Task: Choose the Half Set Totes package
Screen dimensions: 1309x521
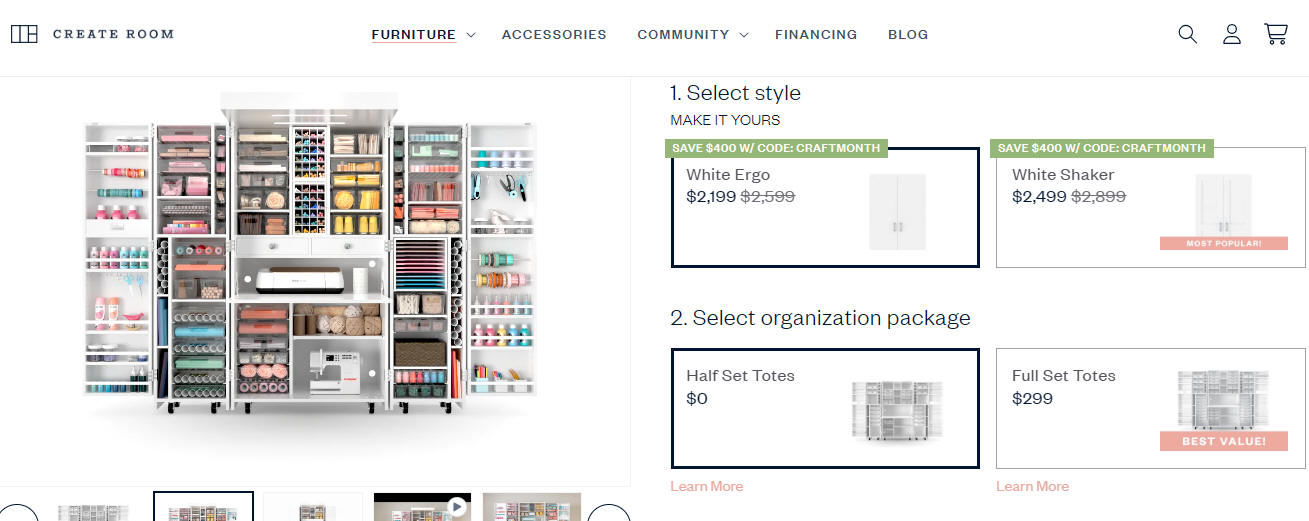Action: pyautogui.click(x=825, y=408)
